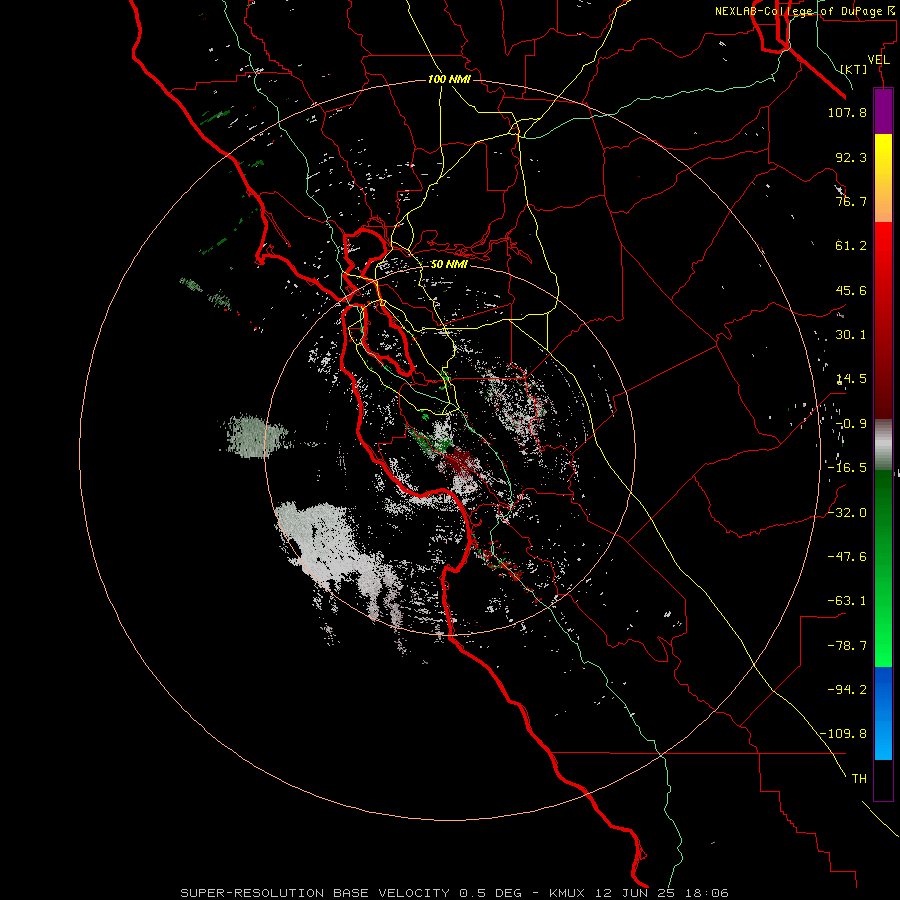
Task: Click the -47.6 legend value
Action: tap(847, 557)
